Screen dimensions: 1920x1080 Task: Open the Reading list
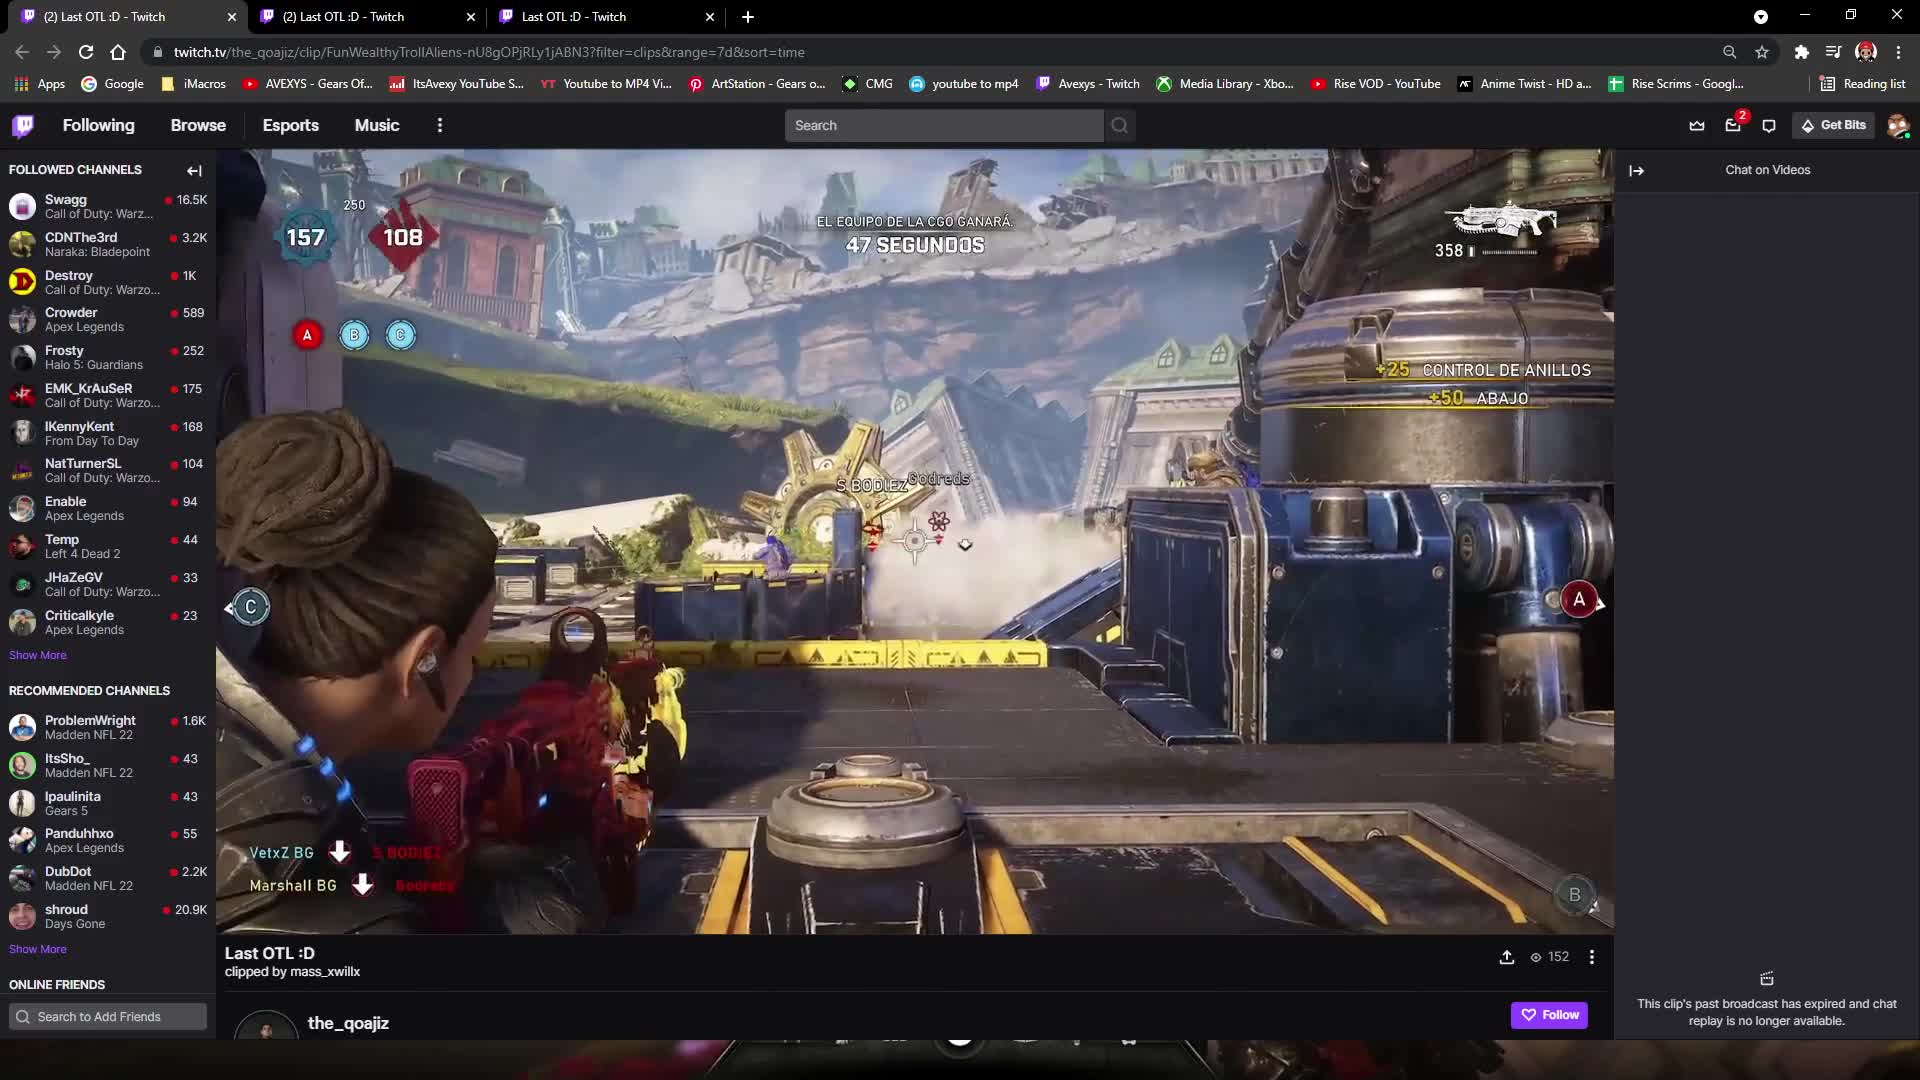1862,84
